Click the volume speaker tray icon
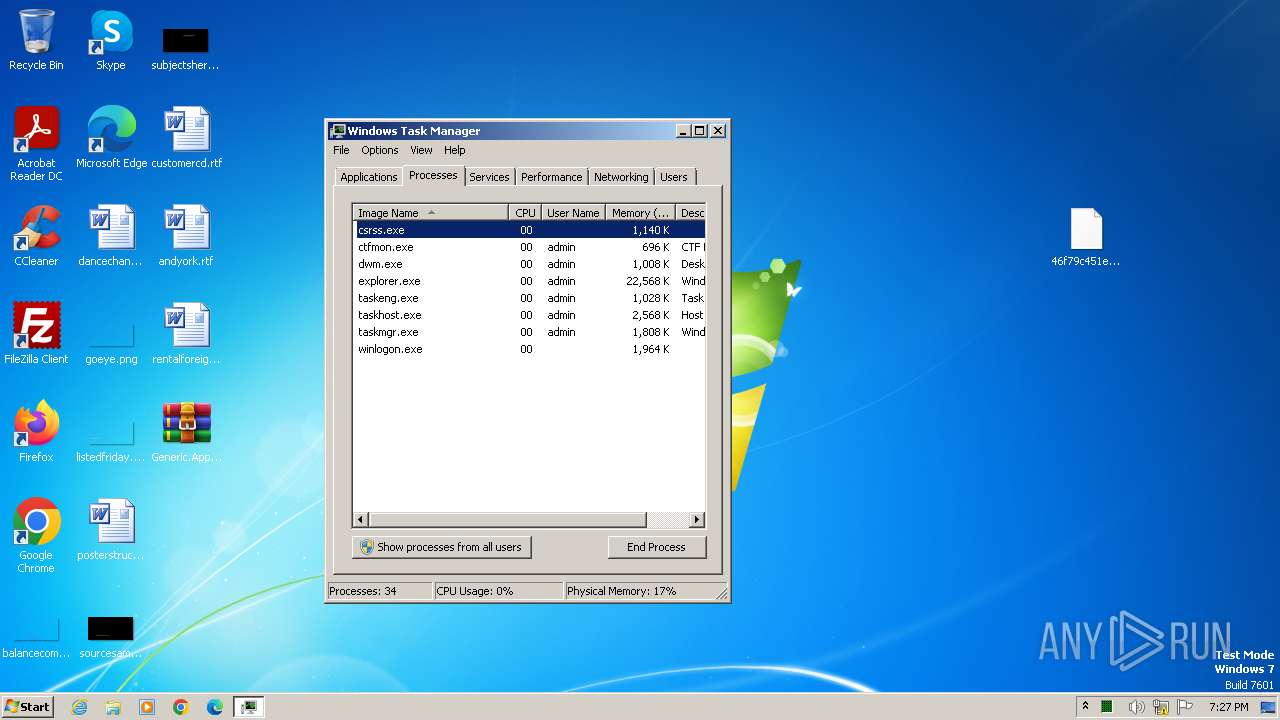1280x720 pixels. 1136,707
